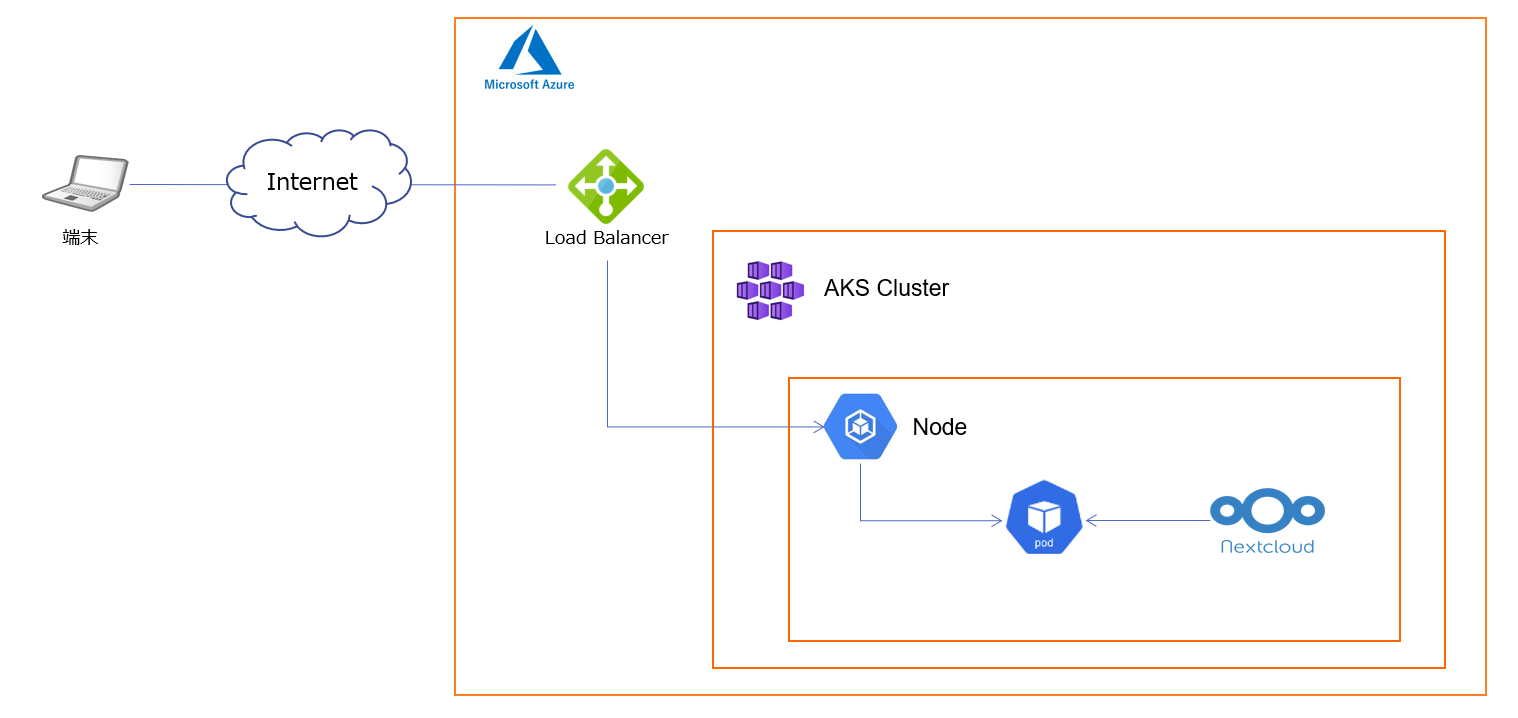Select the pod label under the cube icon
The width and height of the screenshot is (1518, 718).
point(1043,543)
